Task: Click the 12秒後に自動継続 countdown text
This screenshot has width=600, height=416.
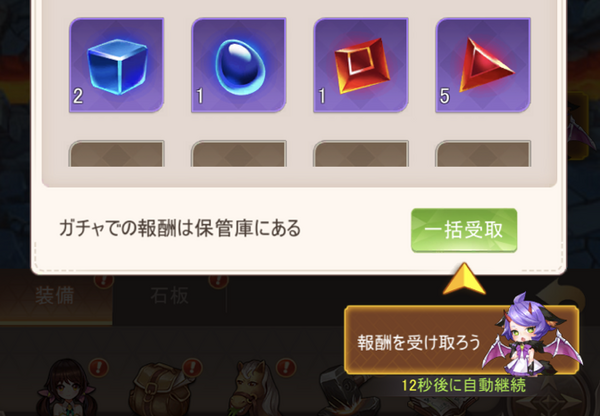Action: [x=463, y=385]
